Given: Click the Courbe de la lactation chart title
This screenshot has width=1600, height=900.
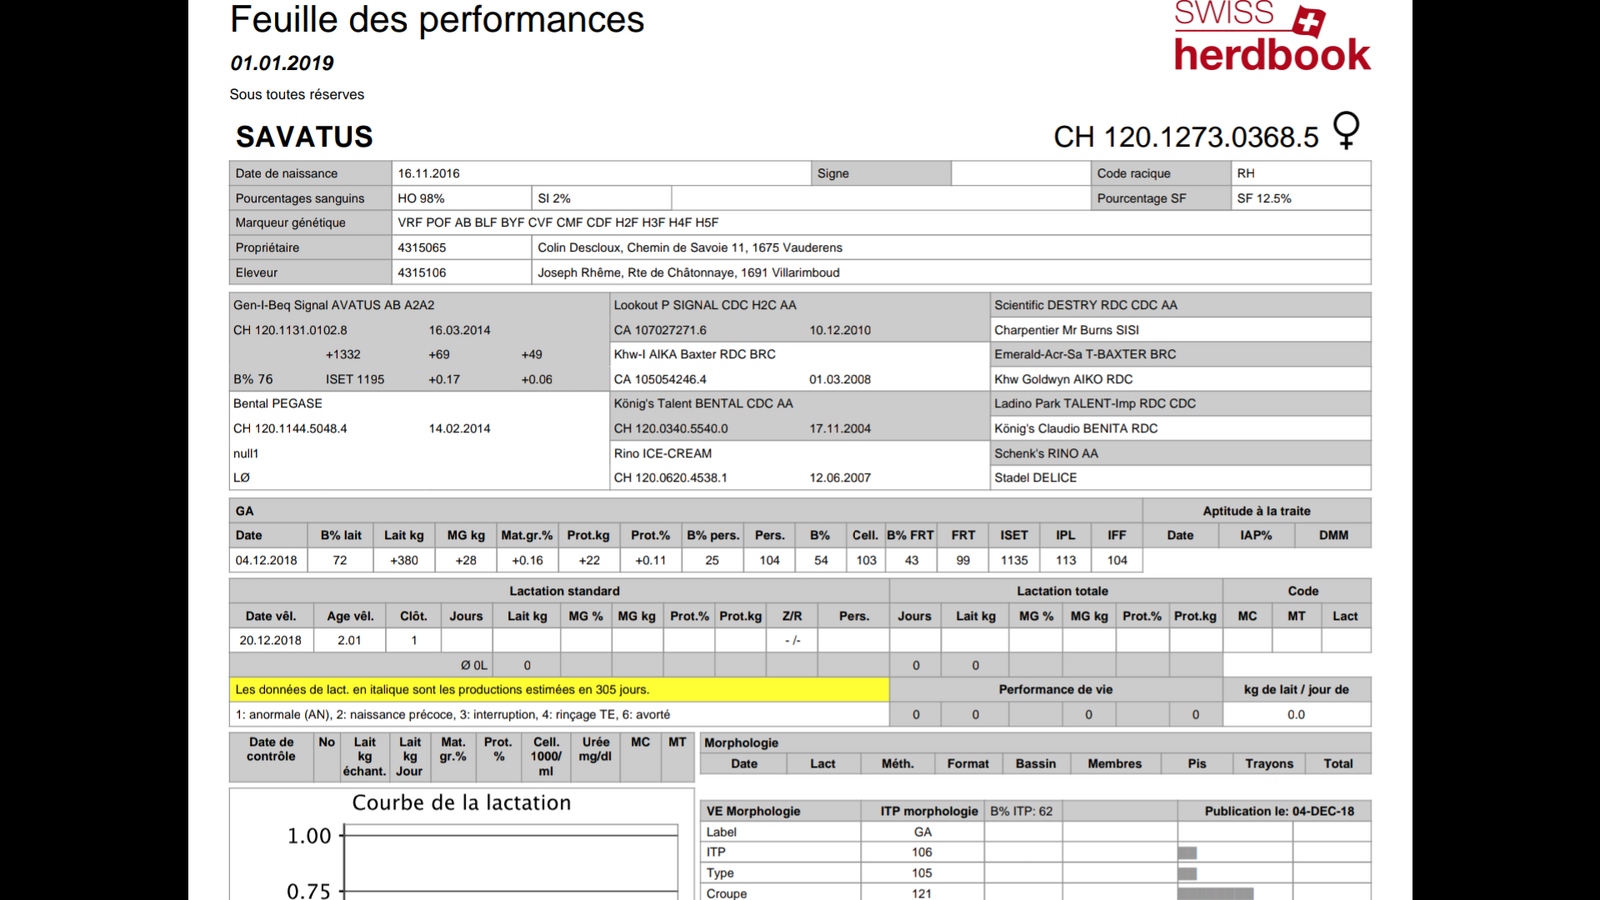Looking at the screenshot, I should (x=461, y=803).
